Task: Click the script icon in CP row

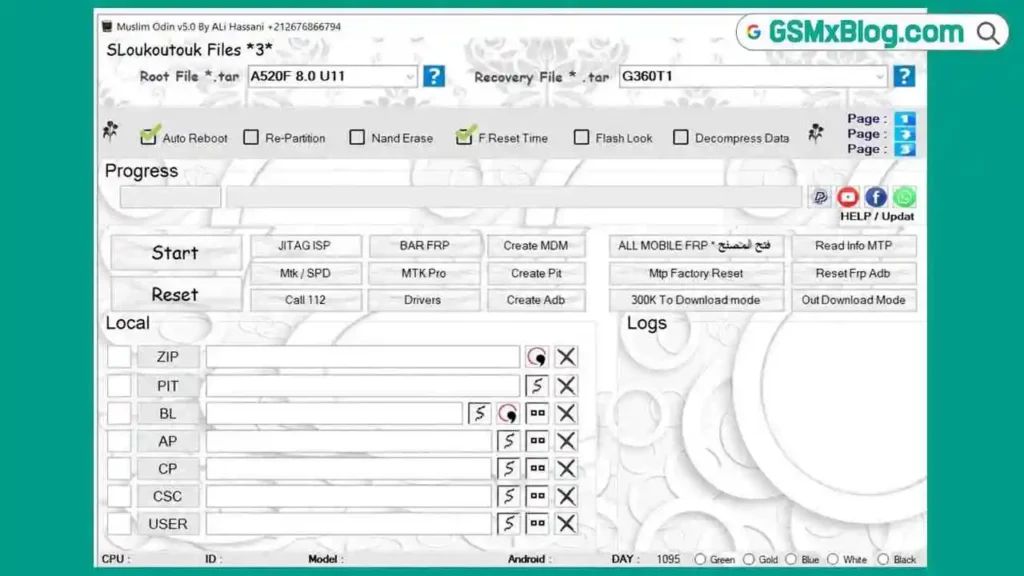Action: point(508,468)
